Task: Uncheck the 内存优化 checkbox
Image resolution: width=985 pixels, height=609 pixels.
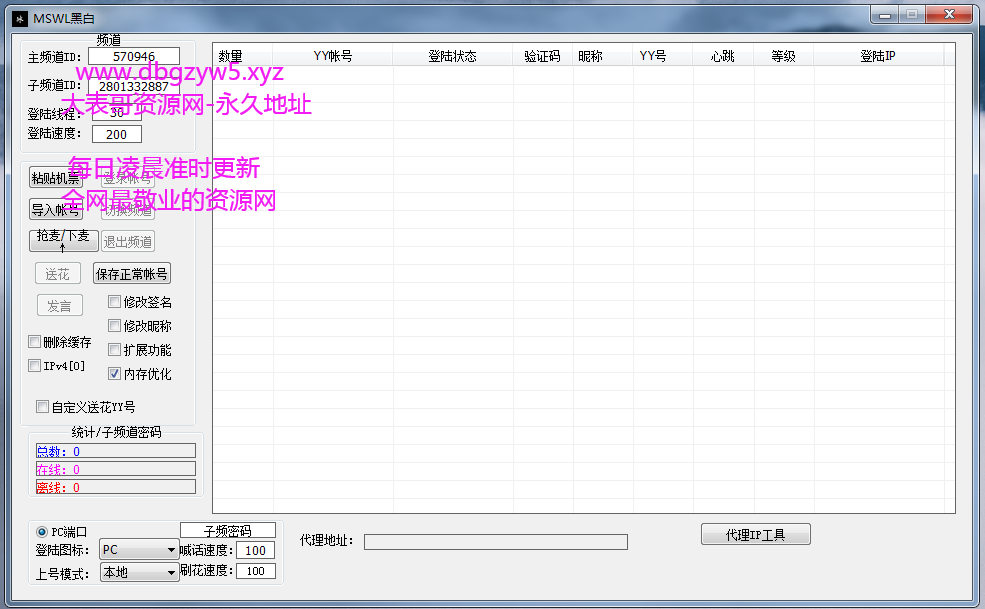Action: (x=115, y=373)
